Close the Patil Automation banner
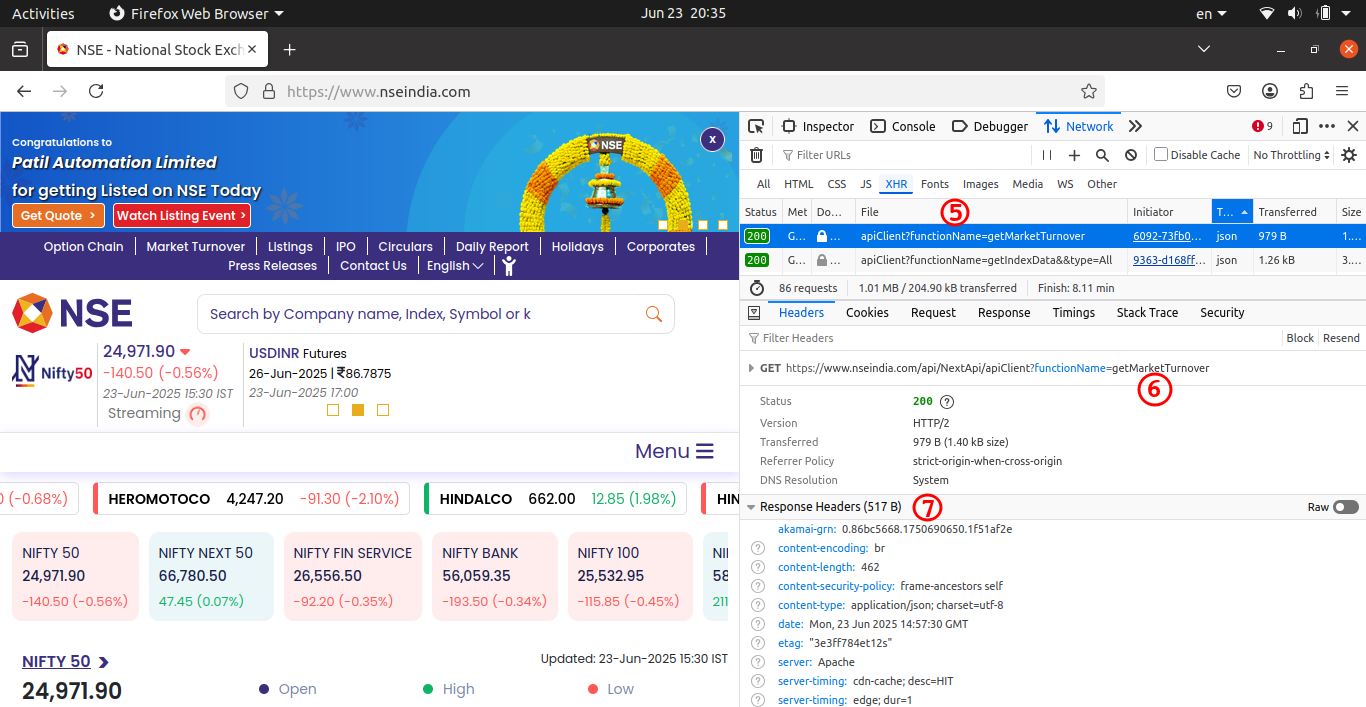 click(712, 139)
